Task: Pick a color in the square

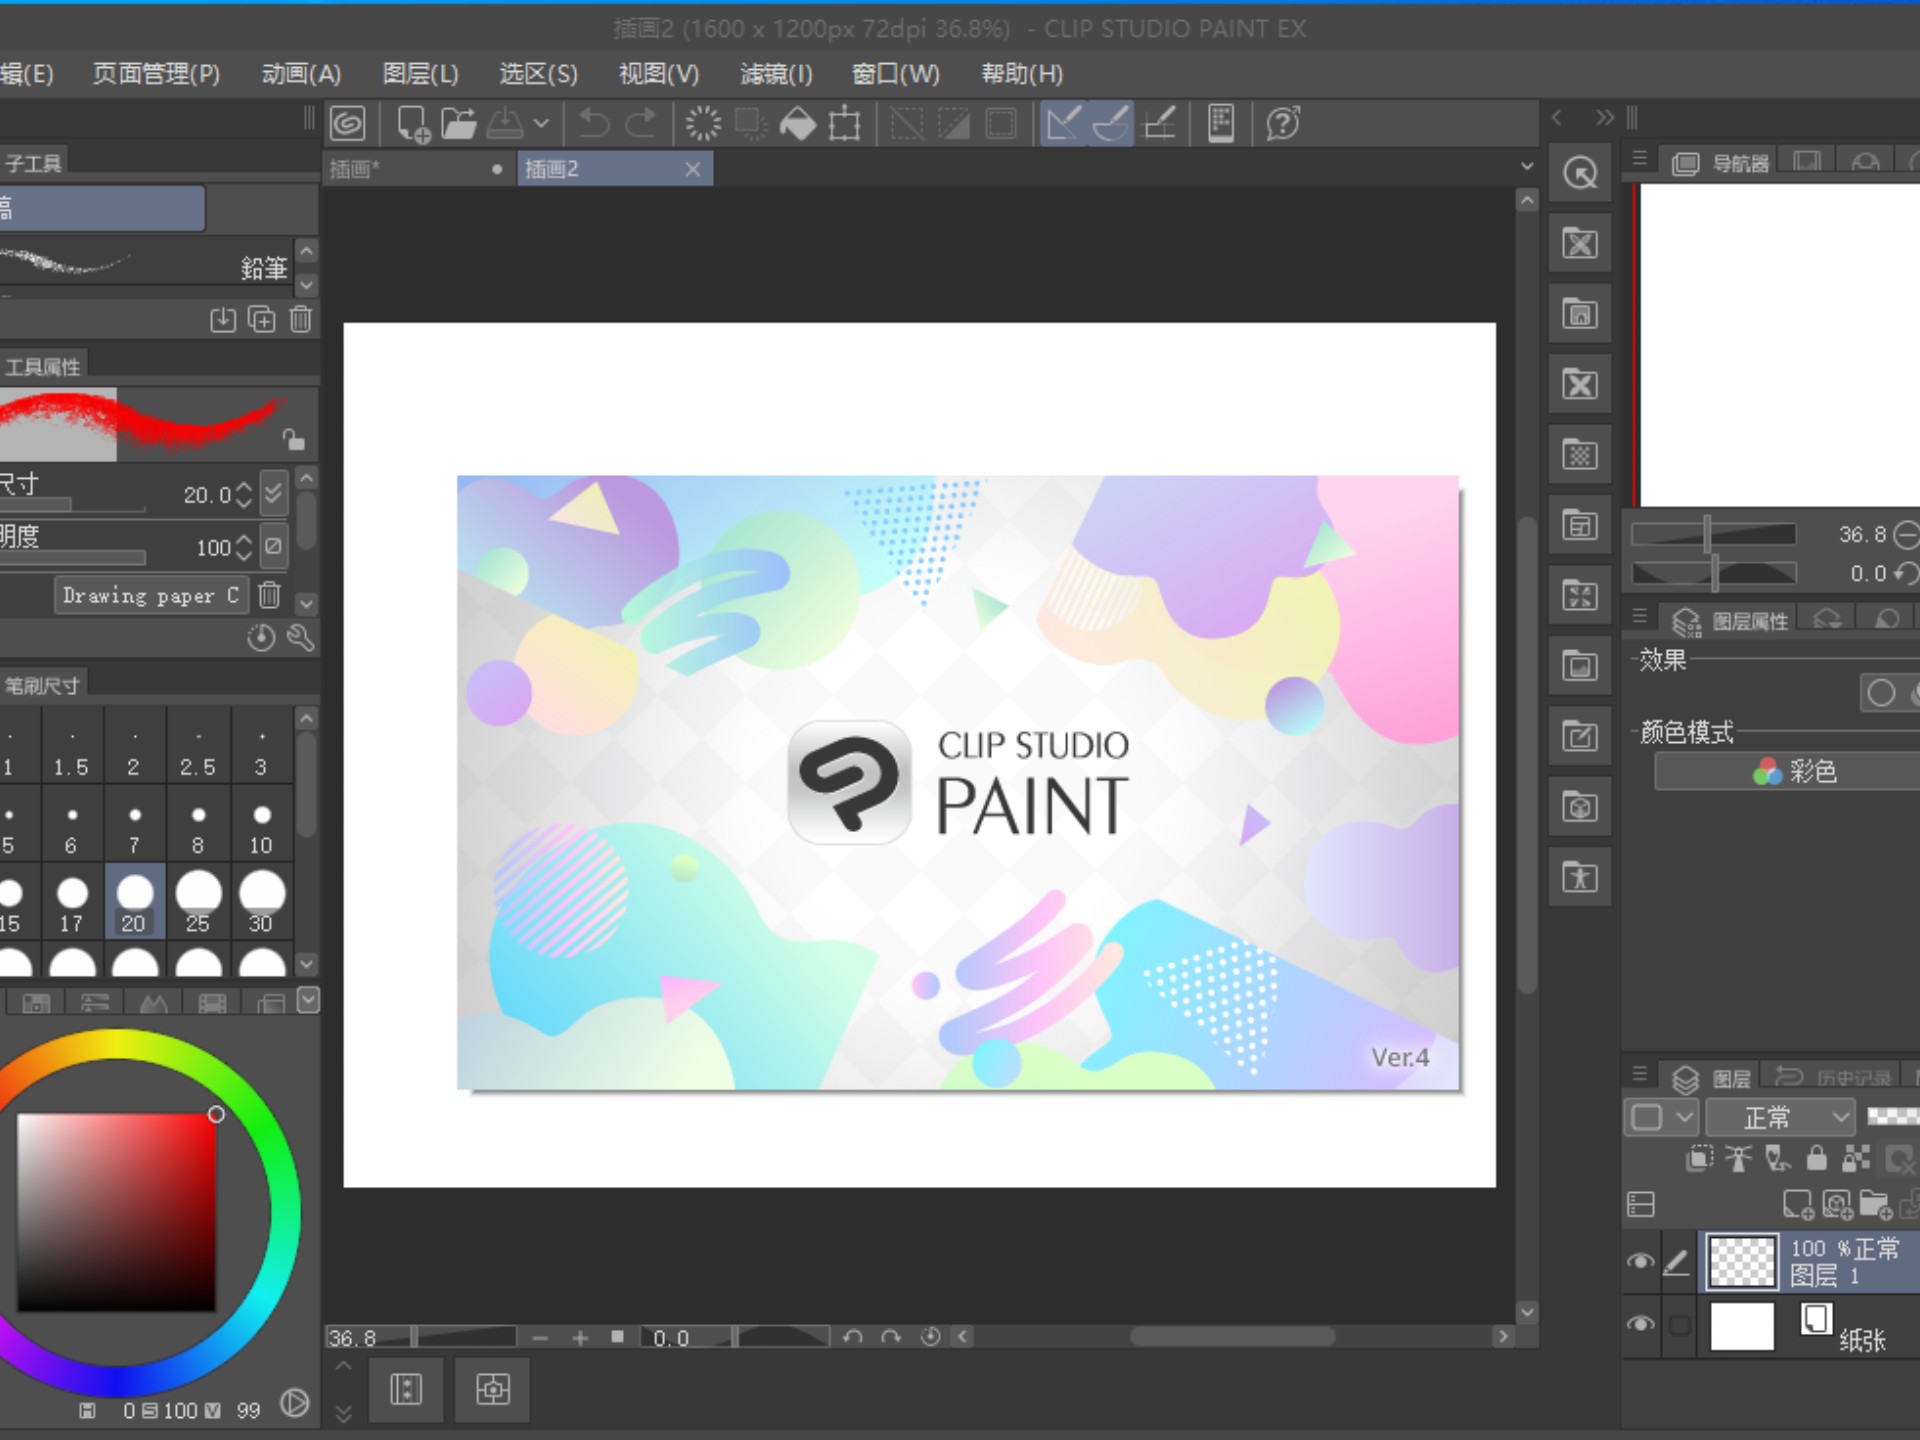Action: coord(116,1211)
